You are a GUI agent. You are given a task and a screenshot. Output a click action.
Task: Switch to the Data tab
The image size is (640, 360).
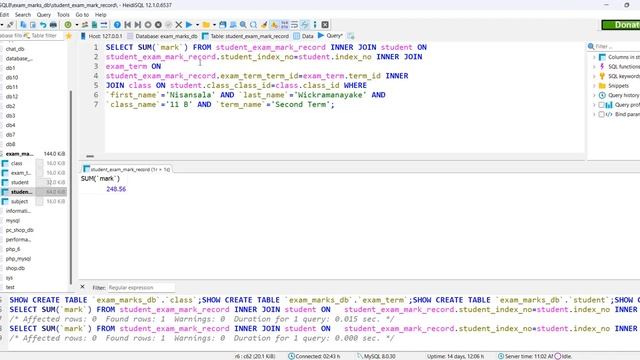click(303, 36)
